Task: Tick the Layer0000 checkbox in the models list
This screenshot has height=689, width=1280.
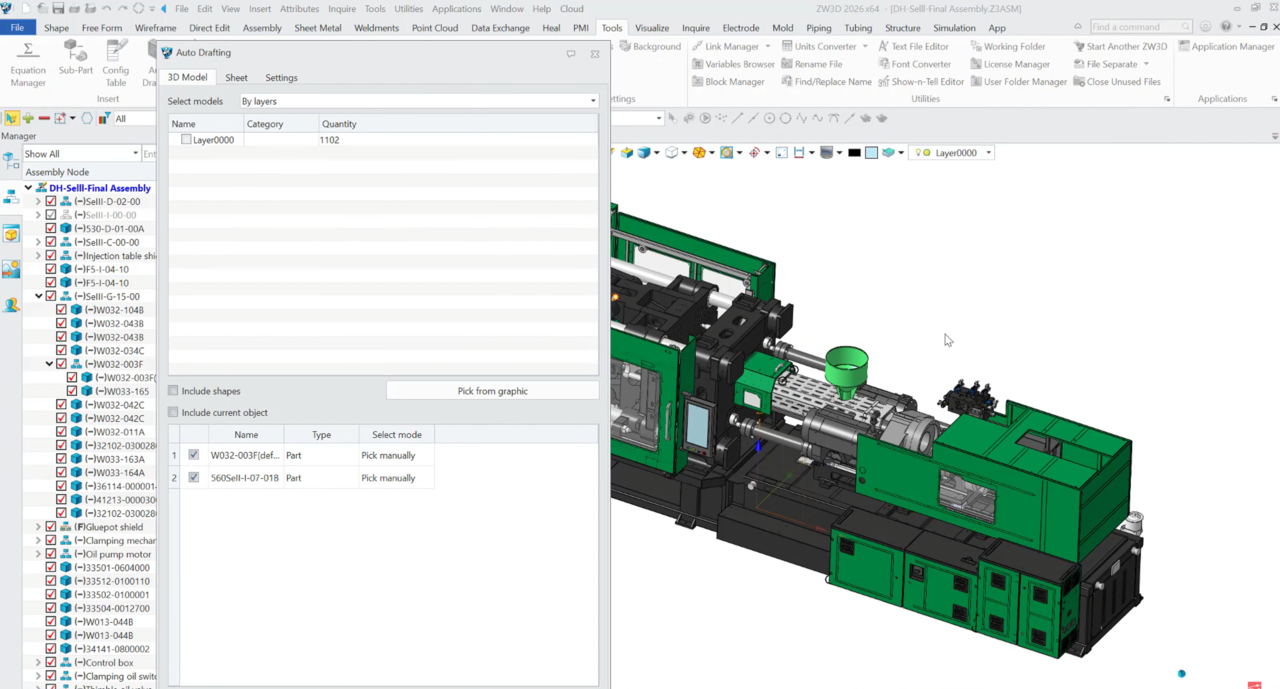Action: pyautogui.click(x=186, y=140)
